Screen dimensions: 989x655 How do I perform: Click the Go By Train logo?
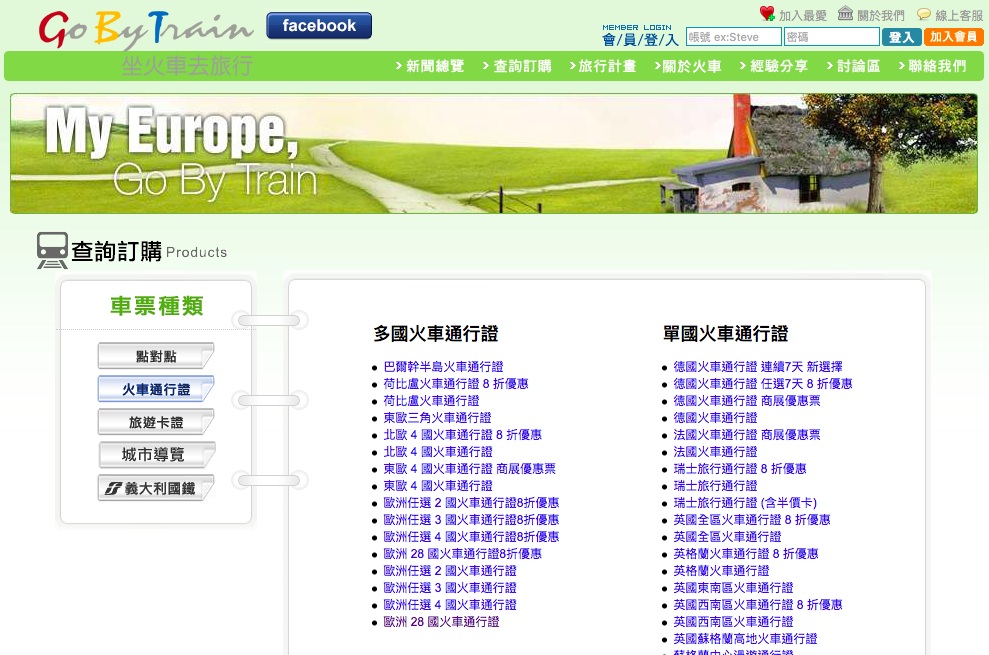145,30
